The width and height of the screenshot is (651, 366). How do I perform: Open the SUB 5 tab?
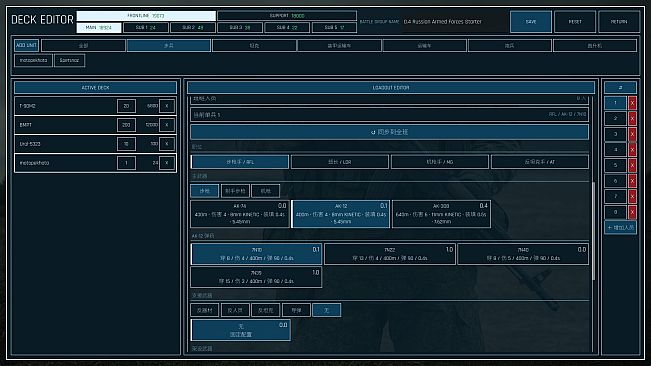(334, 28)
